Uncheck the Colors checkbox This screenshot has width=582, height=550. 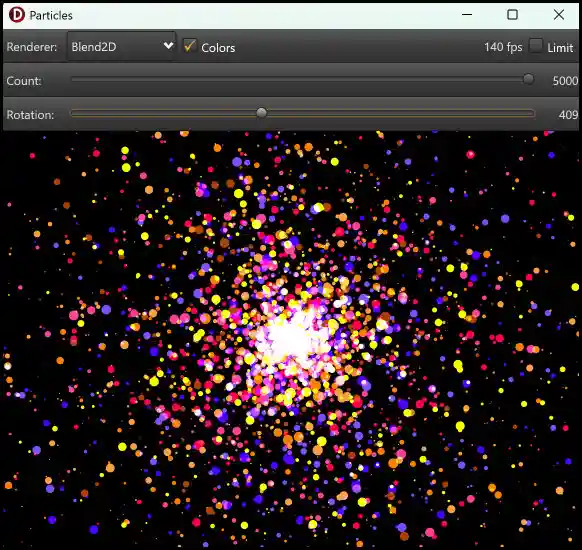click(x=190, y=46)
